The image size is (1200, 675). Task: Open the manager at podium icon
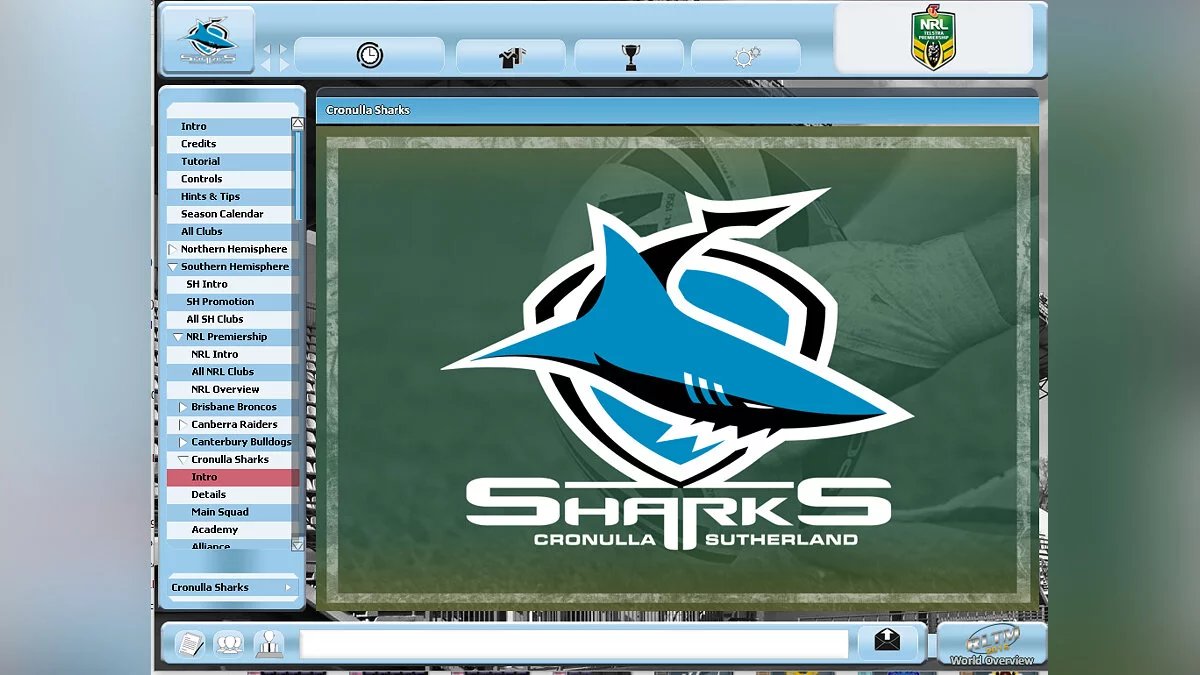point(268,643)
